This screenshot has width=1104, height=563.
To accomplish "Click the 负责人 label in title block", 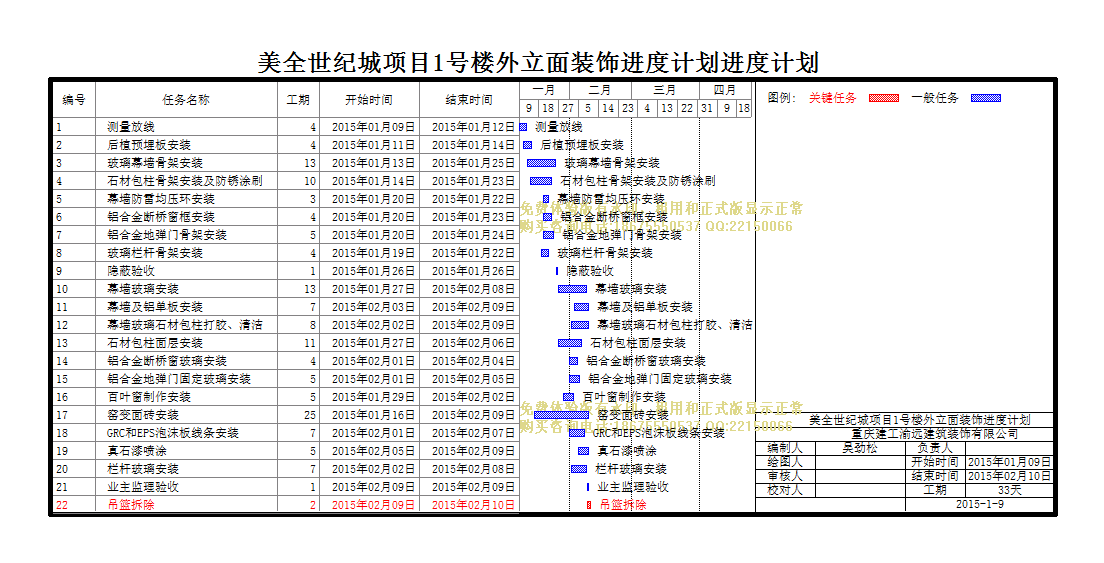I will [934, 448].
